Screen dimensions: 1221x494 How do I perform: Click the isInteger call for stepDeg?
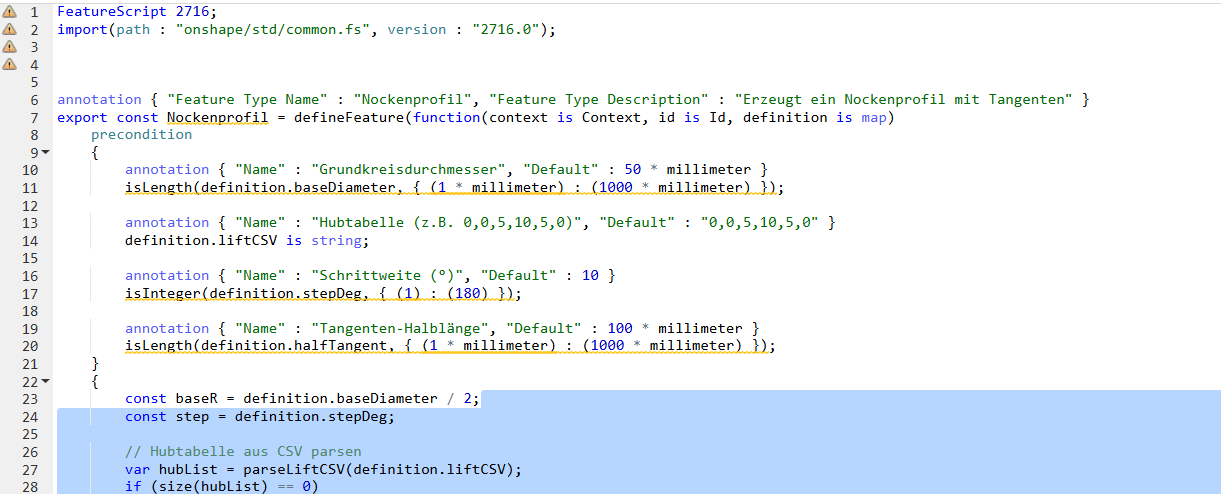323,294
